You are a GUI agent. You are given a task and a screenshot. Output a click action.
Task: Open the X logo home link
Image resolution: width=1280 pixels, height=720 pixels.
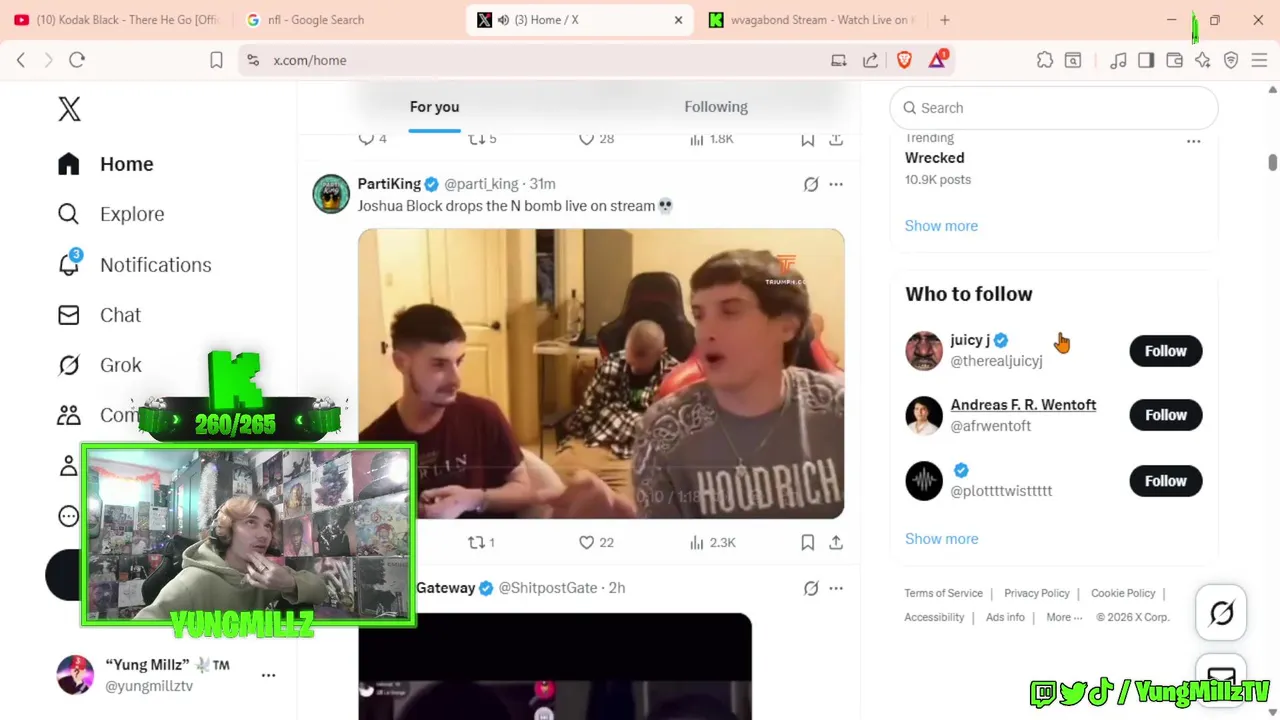click(69, 109)
